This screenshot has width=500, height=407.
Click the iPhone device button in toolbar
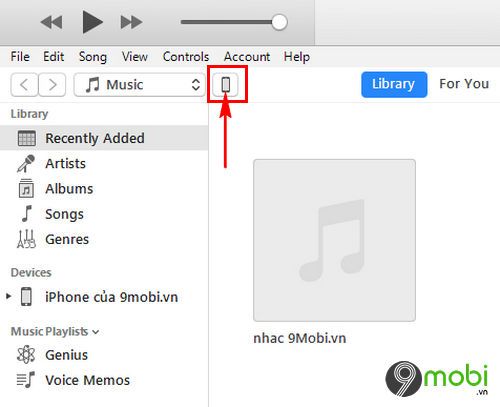pos(226,84)
